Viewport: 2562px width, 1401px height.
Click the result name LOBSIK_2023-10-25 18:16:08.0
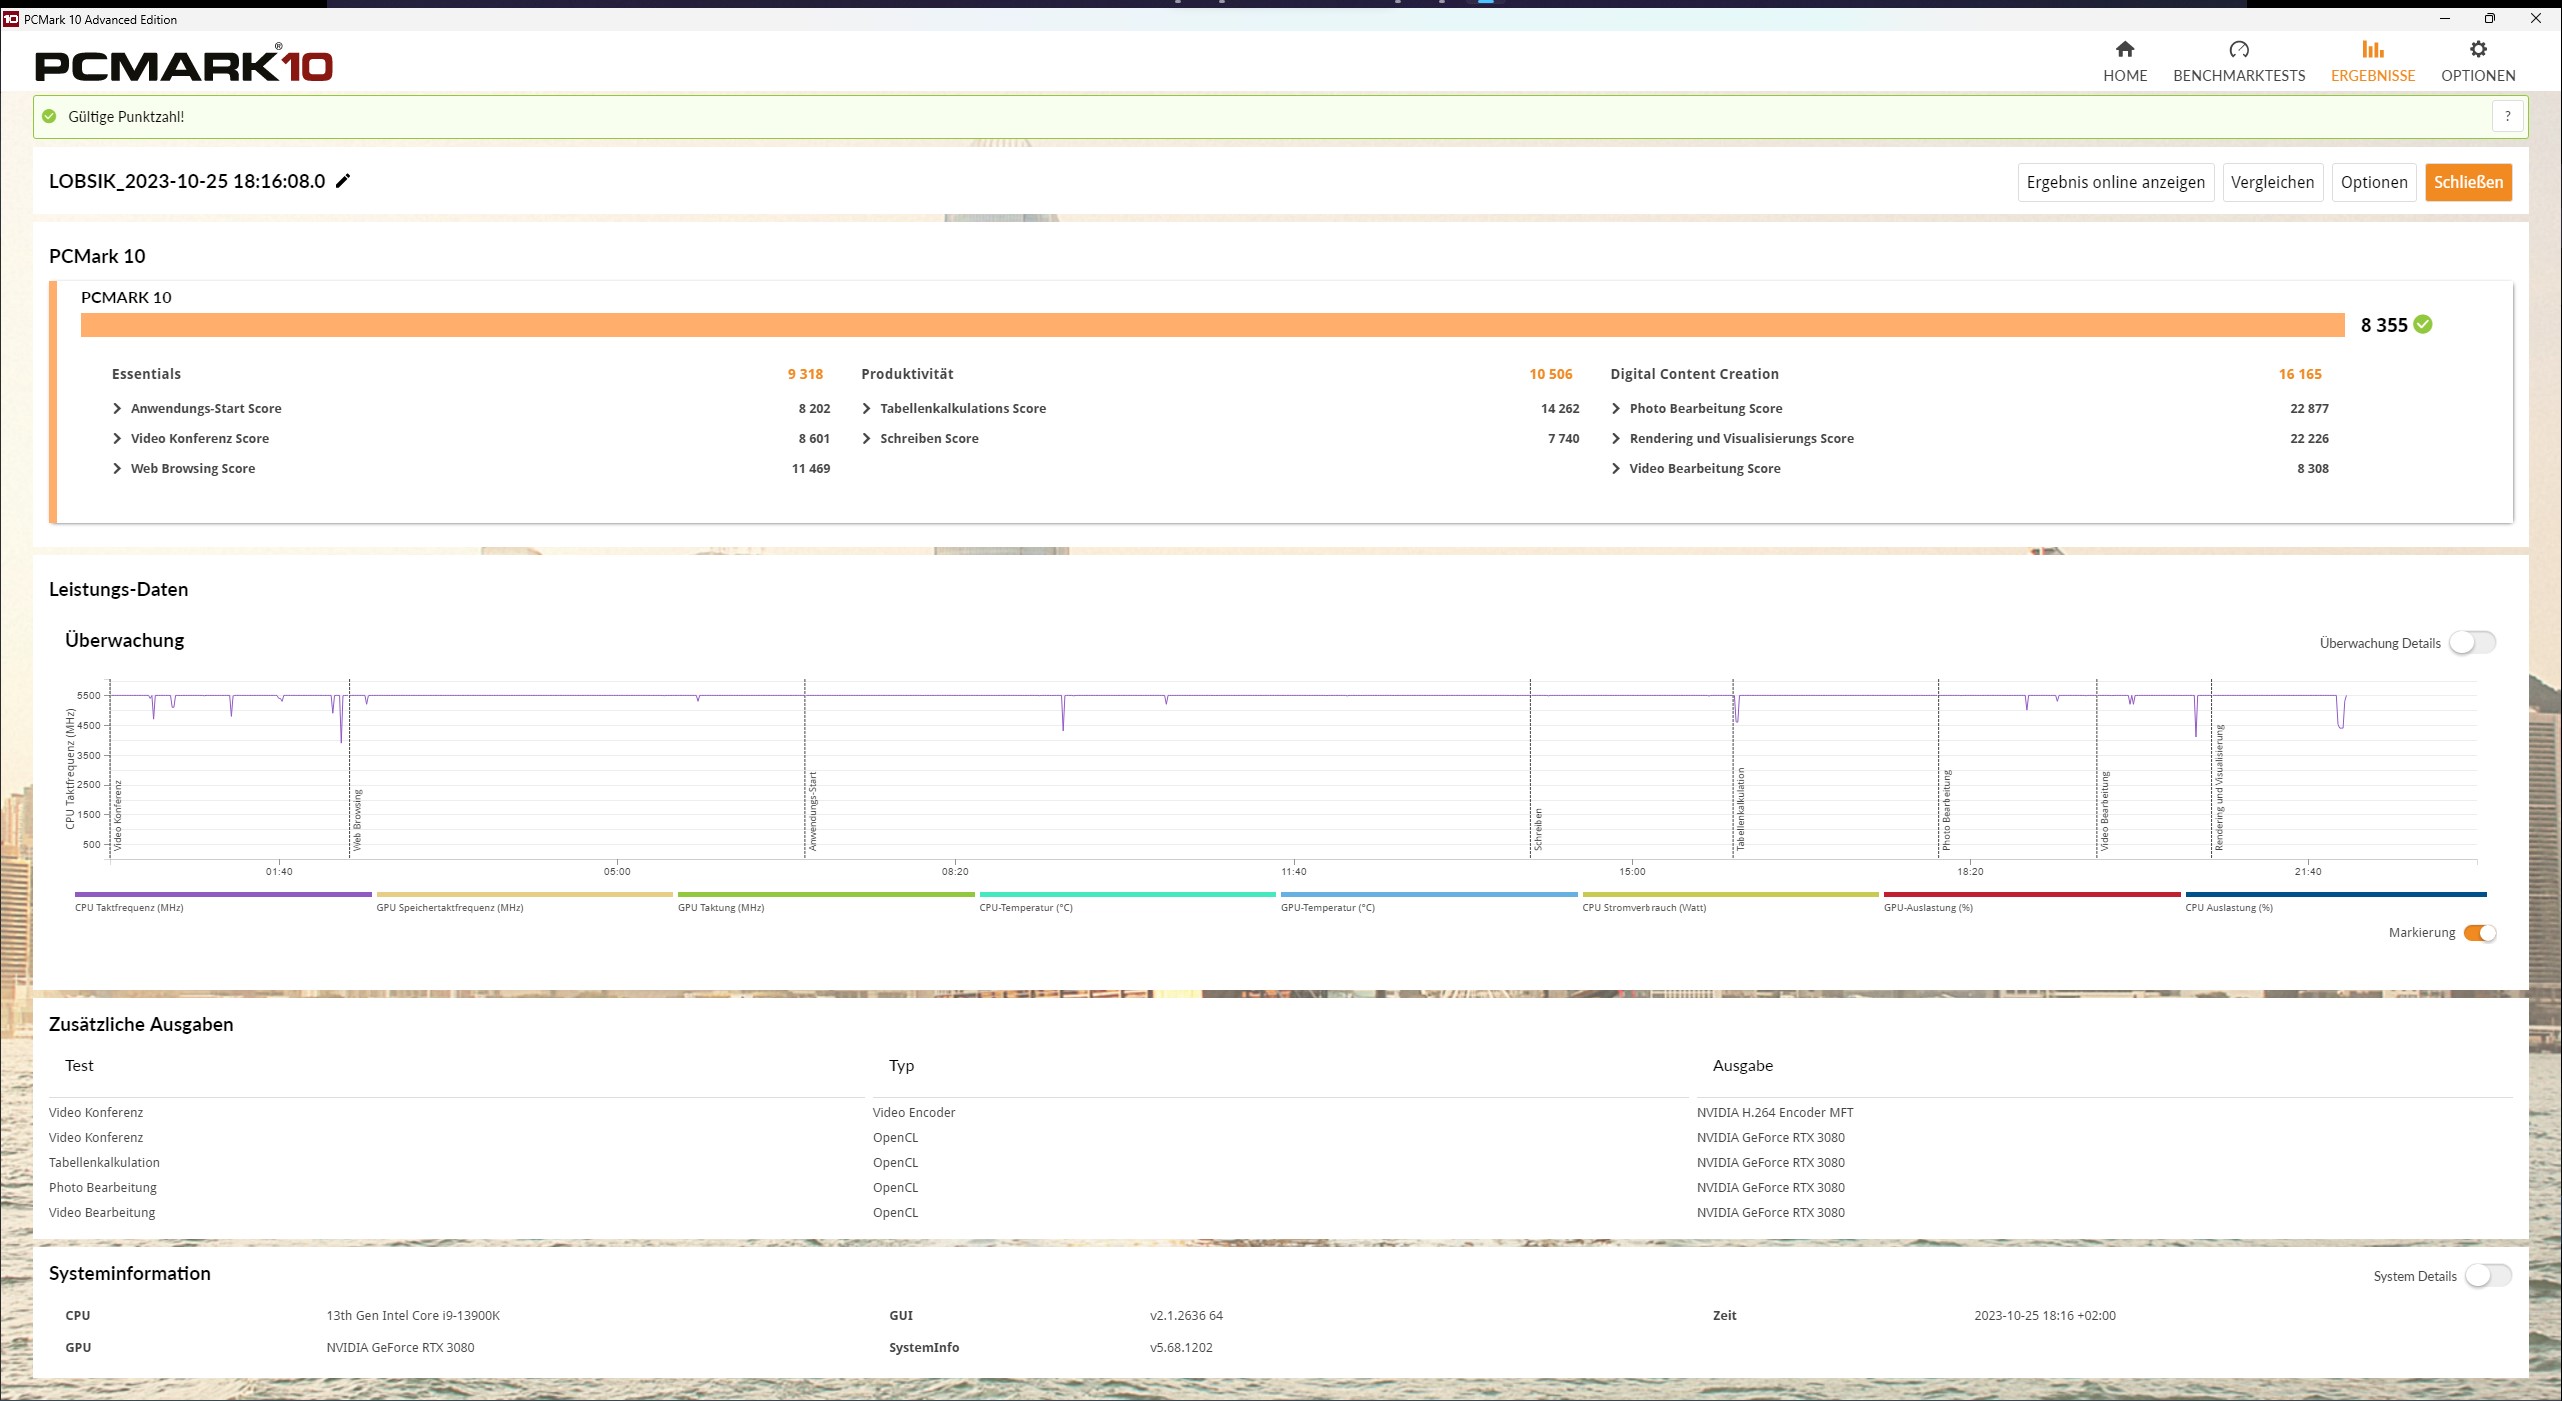(x=187, y=181)
